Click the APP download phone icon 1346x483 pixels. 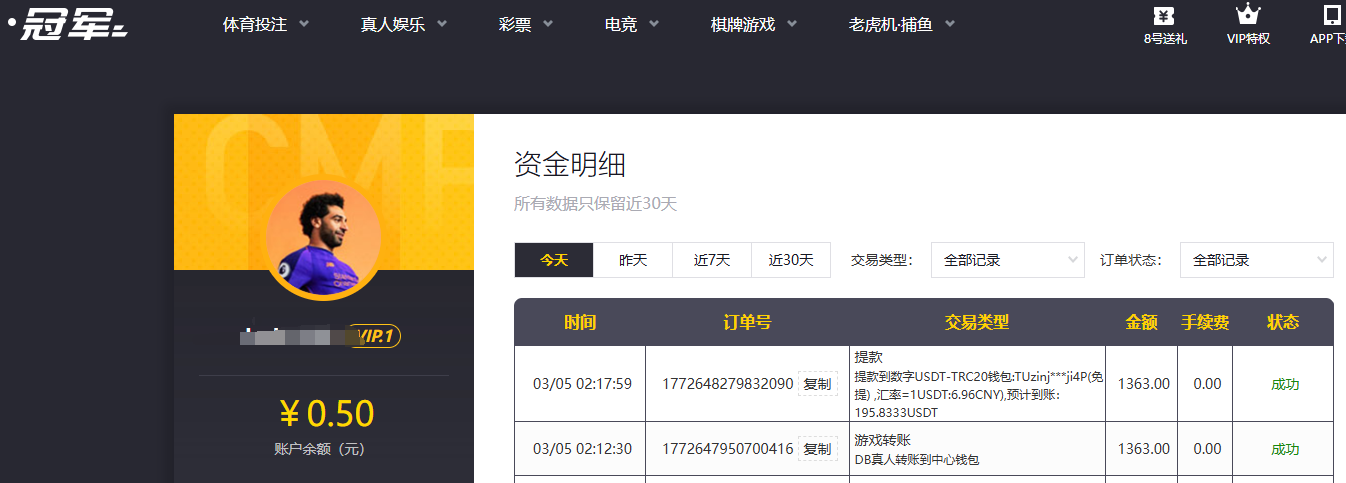coord(1331,16)
